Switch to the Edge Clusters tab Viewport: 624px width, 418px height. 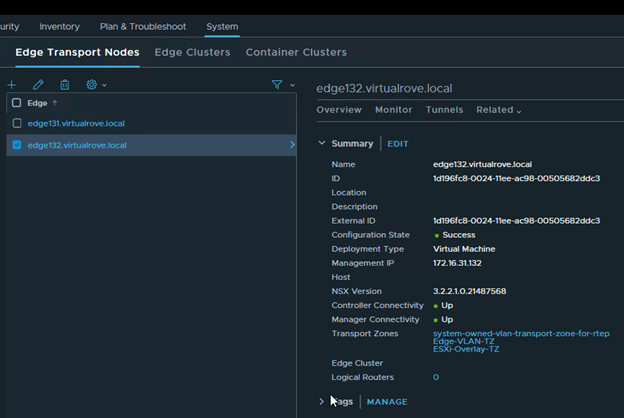pos(192,52)
